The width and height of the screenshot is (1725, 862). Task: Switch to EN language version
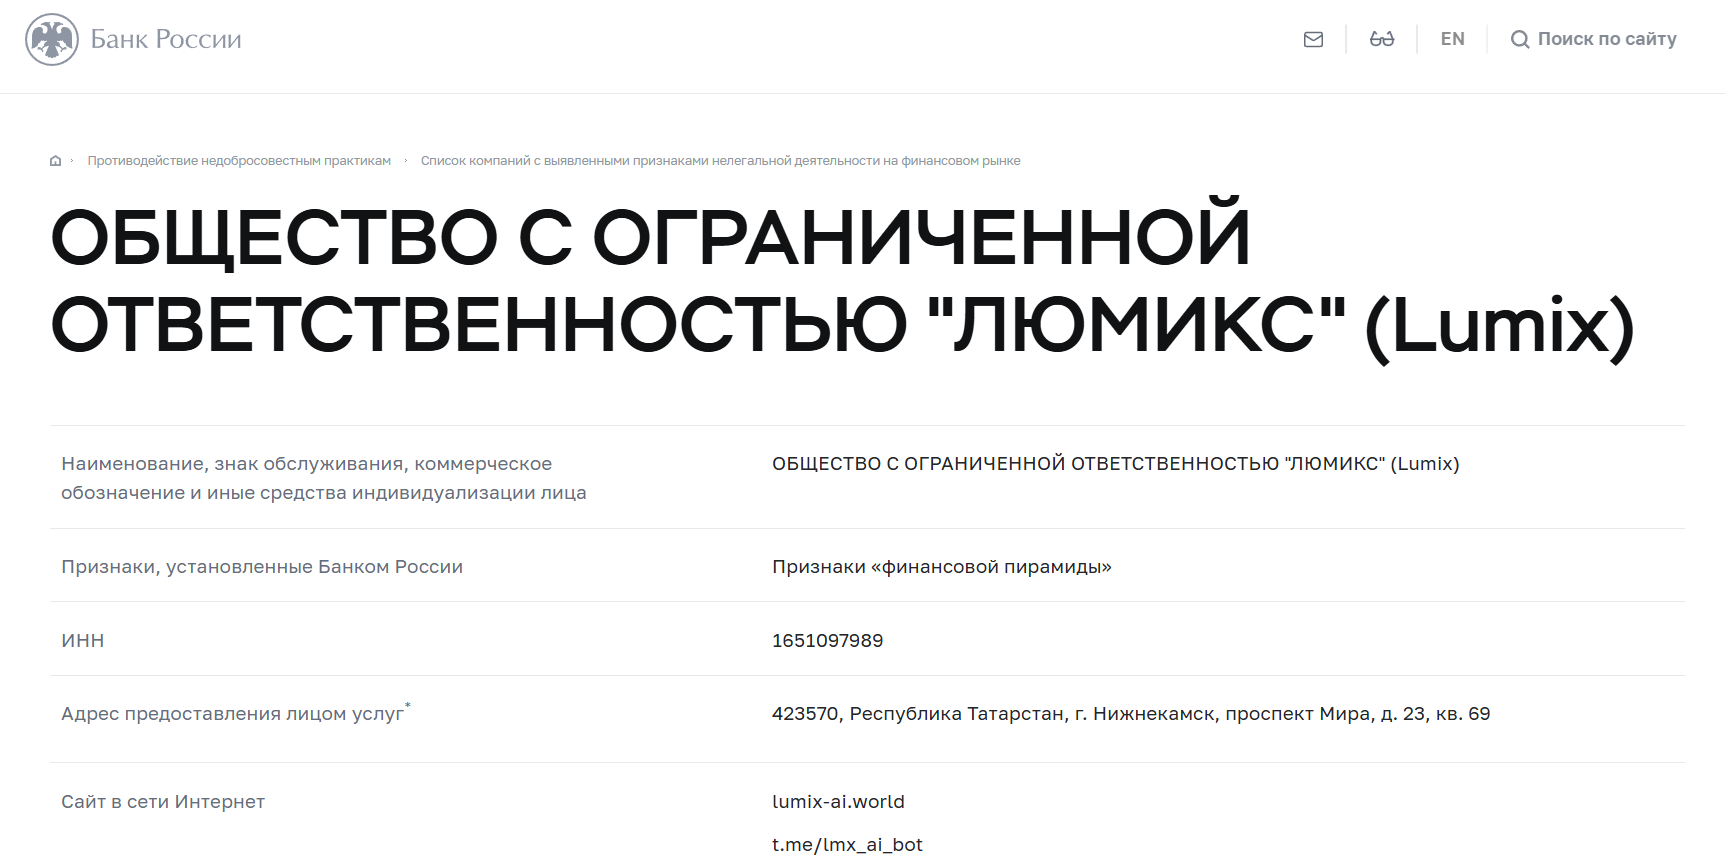[1452, 39]
